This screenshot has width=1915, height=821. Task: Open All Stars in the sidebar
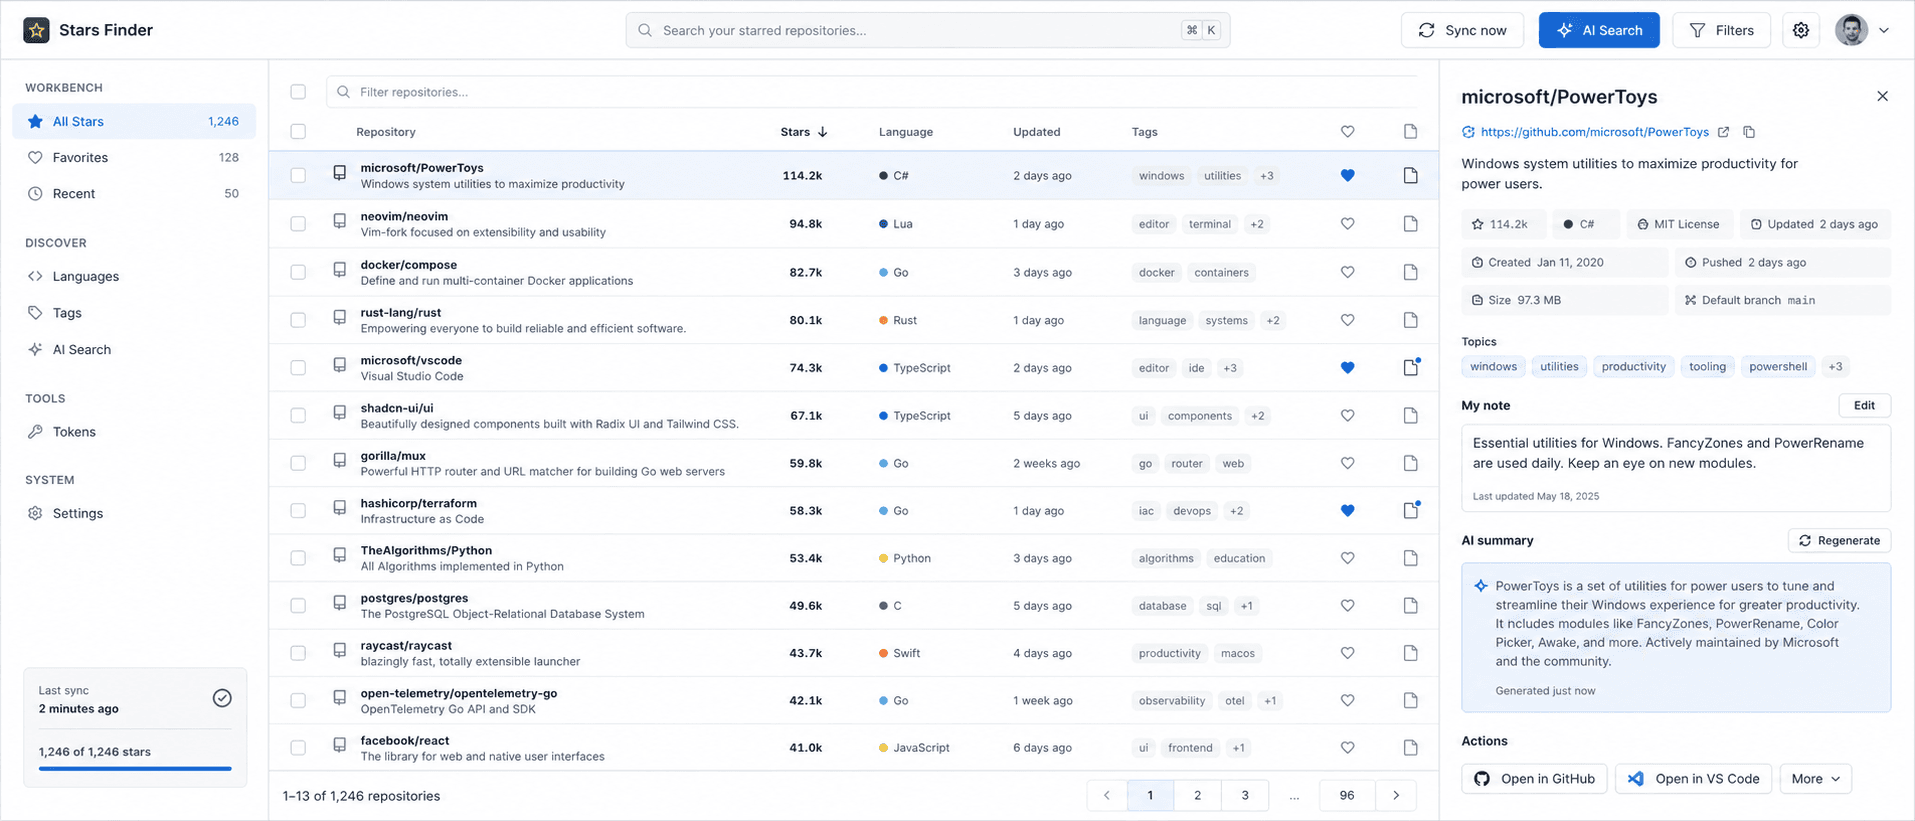[134, 121]
